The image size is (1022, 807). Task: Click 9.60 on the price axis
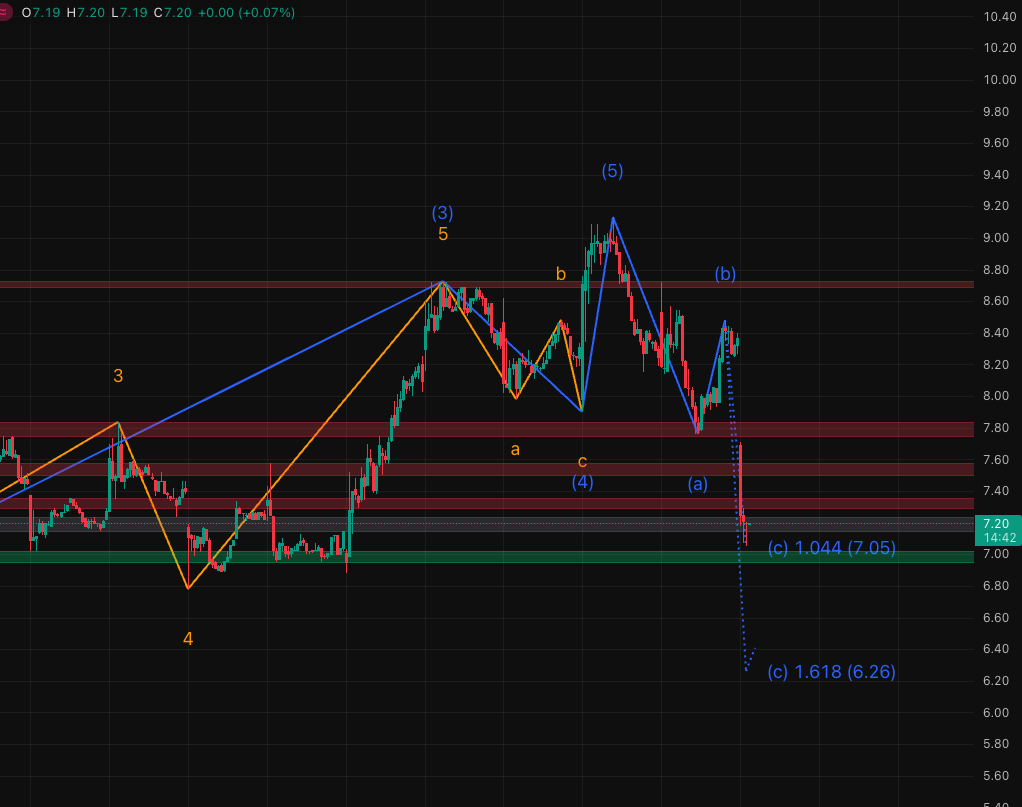pos(996,143)
